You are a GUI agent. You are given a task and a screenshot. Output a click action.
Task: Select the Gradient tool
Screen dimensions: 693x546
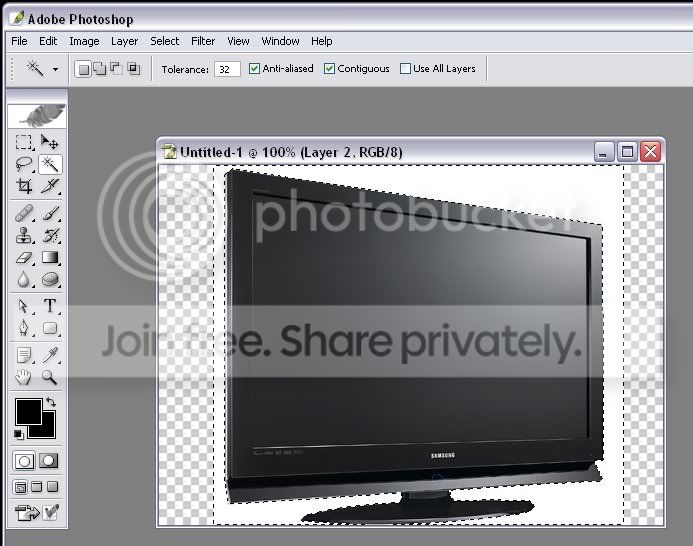[50, 257]
